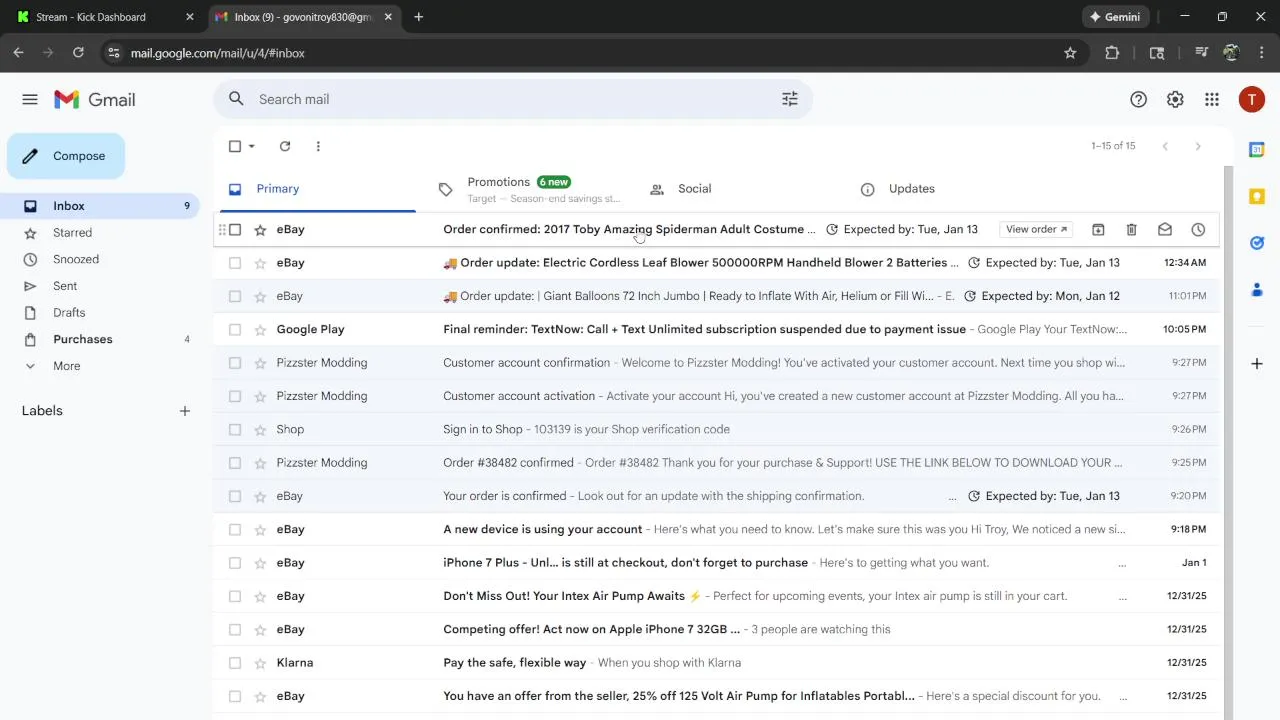Go back in browser history
The width and height of the screenshot is (1280, 720).
(x=18, y=53)
